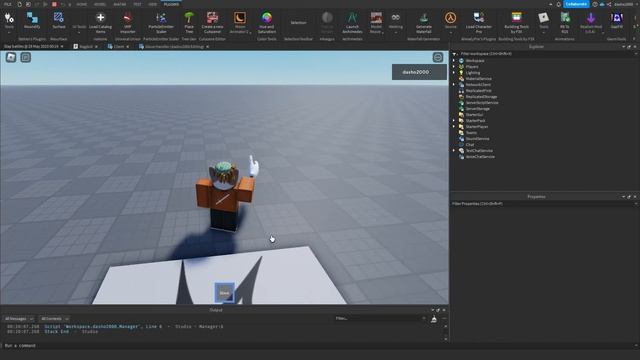Click the Stare button in the viewport
Viewport: 640px width, 360px height.
tap(224, 293)
